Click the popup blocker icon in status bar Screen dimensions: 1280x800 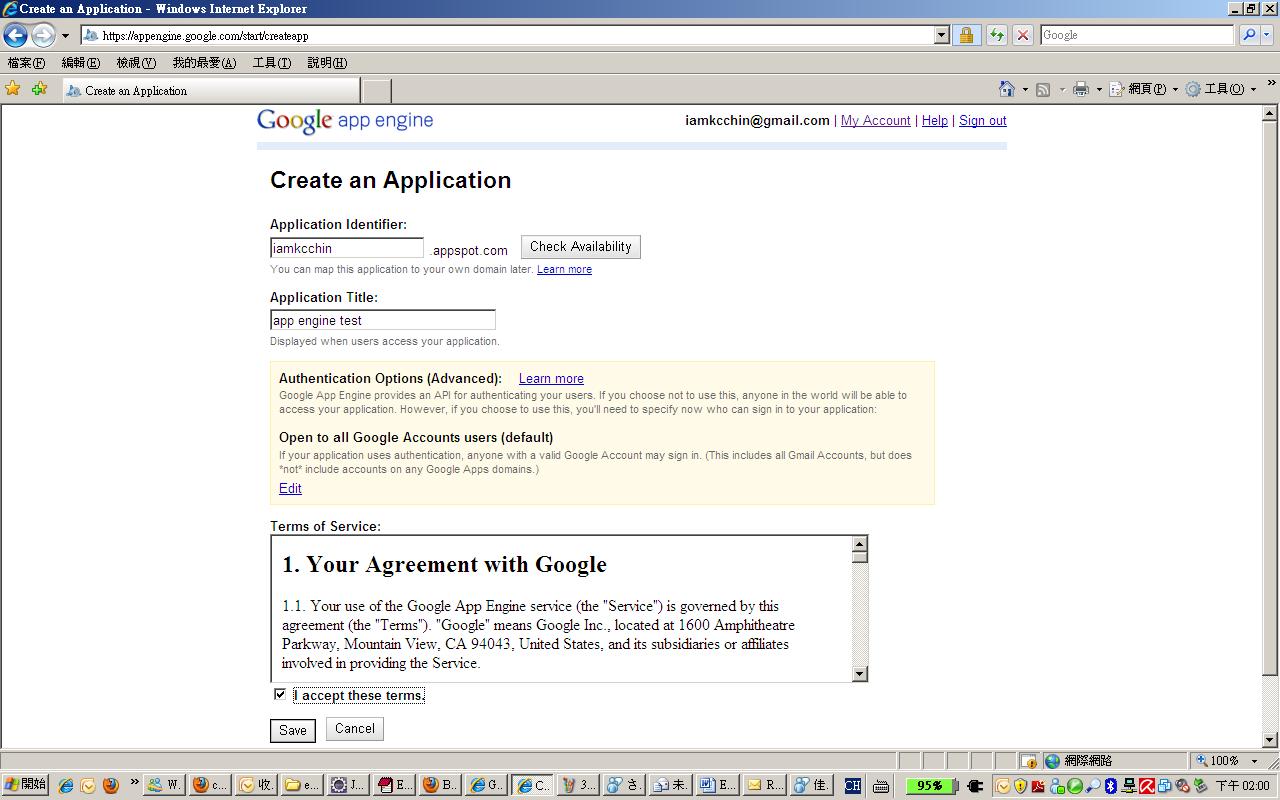pos(1028,761)
